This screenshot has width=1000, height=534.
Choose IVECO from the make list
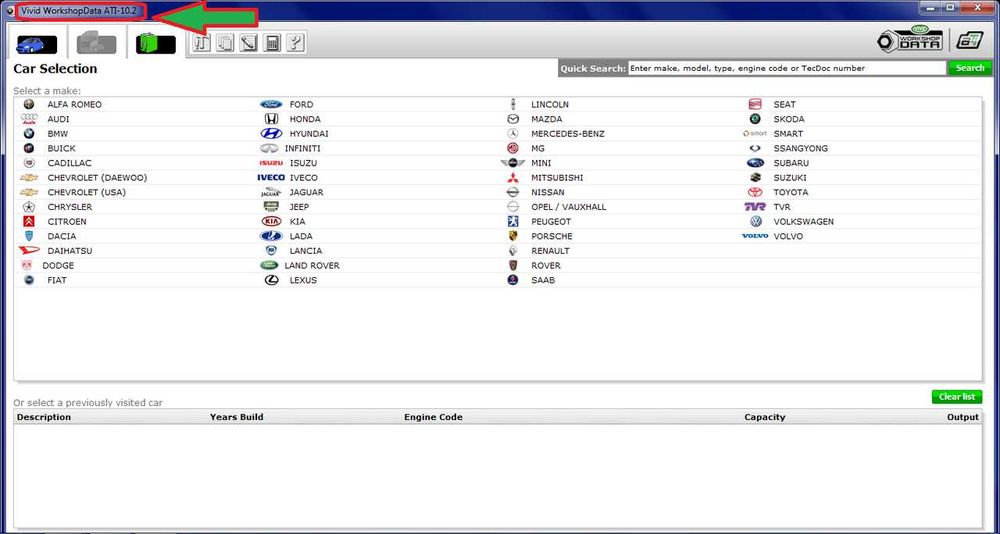[304, 177]
